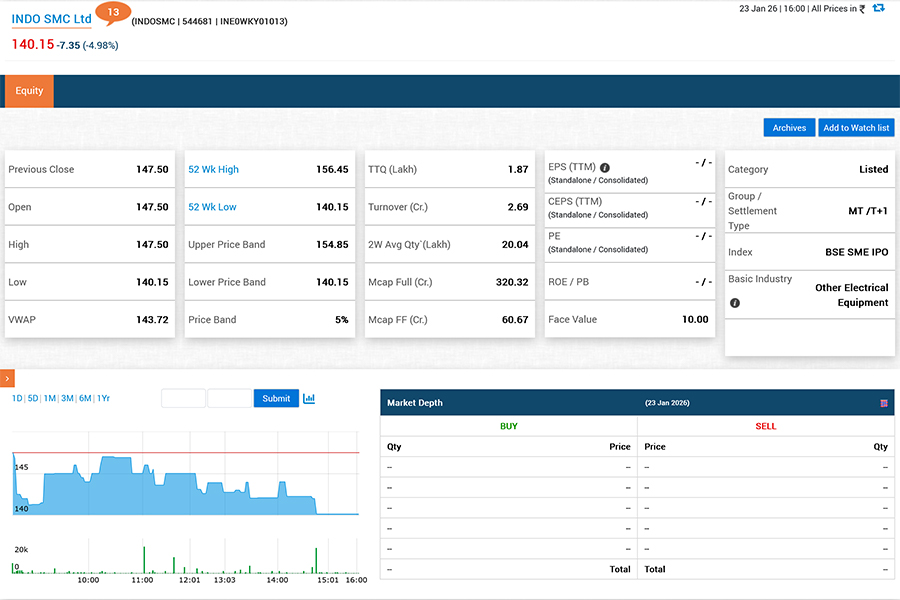Select the 1D chart range
The height and width of the screenshot is (600, 900).
[17, 398]
